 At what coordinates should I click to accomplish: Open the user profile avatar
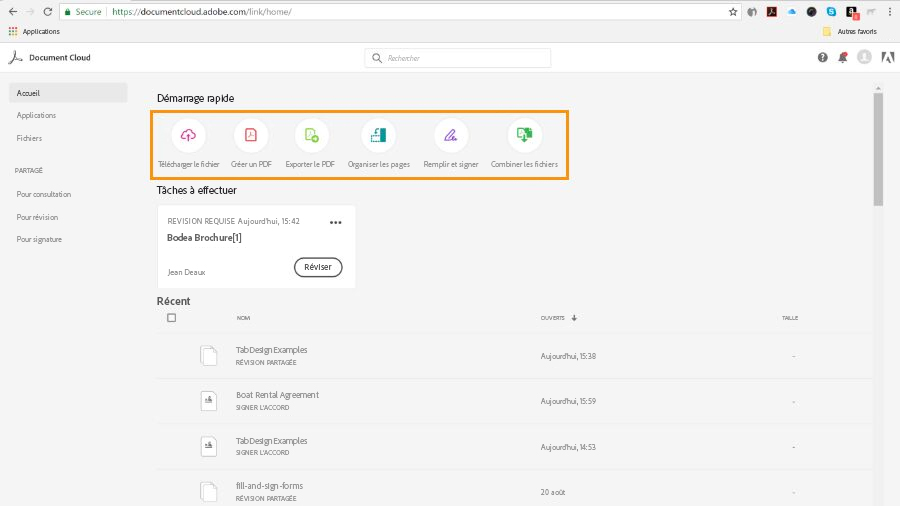864,57
